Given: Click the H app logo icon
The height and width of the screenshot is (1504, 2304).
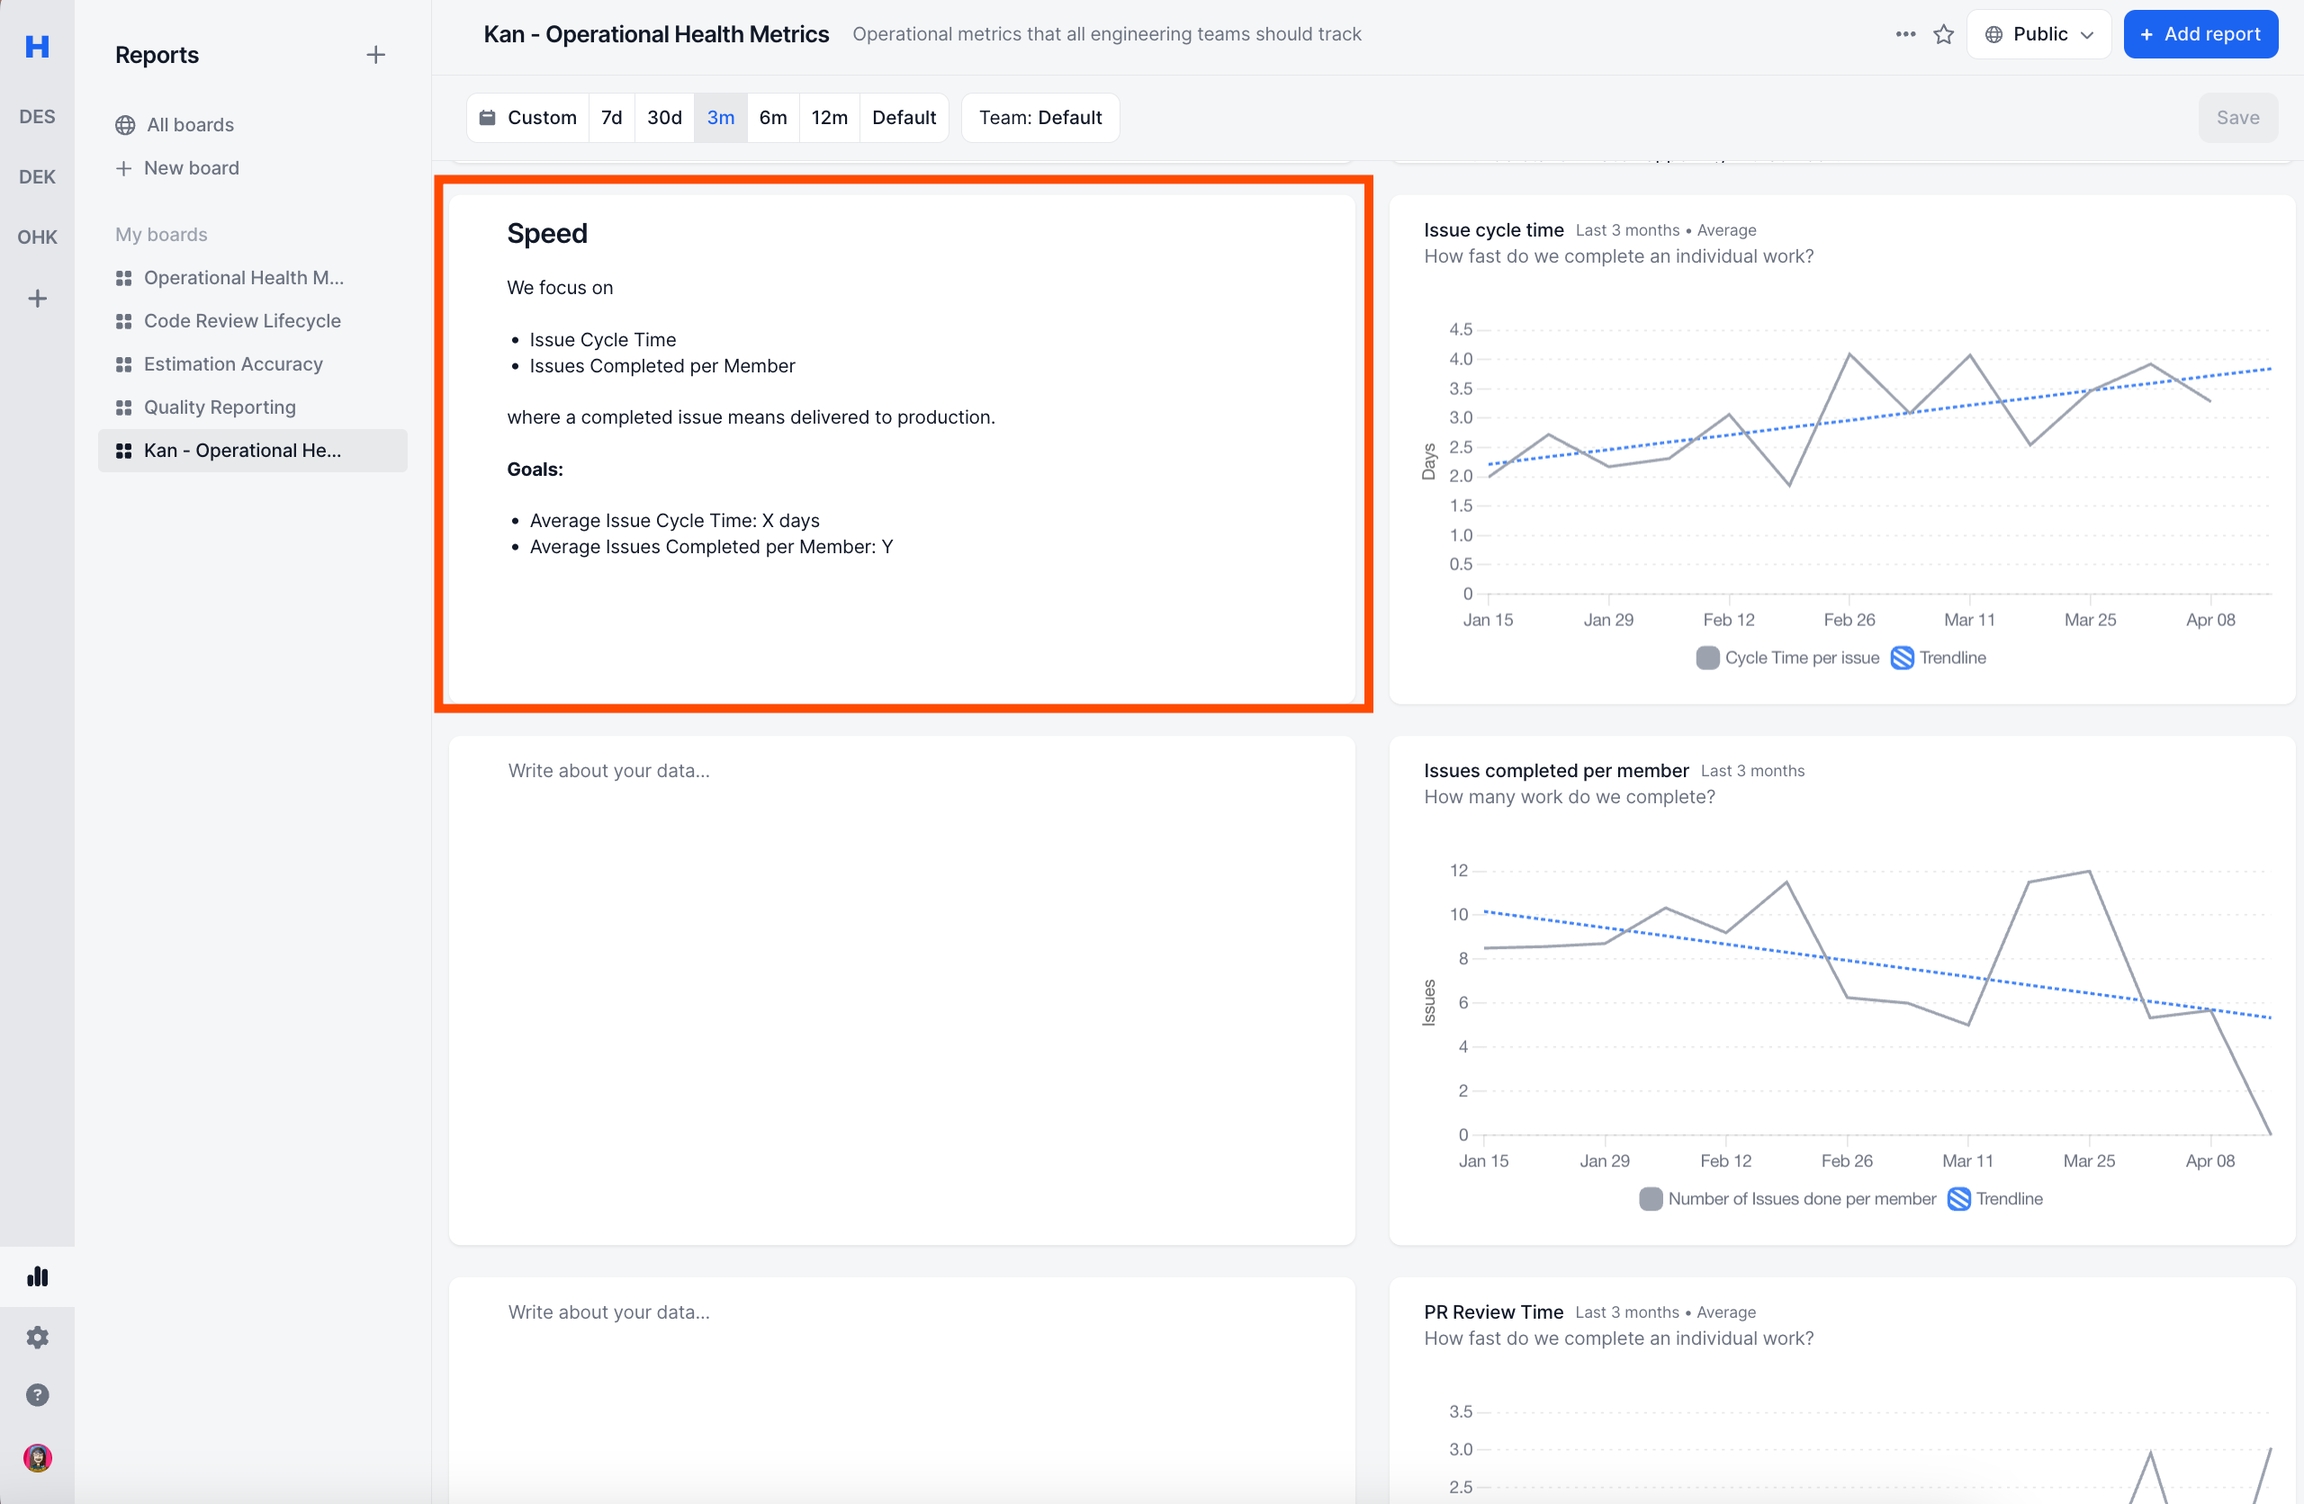Looking at the screenshot, I should tap(37, 46).
